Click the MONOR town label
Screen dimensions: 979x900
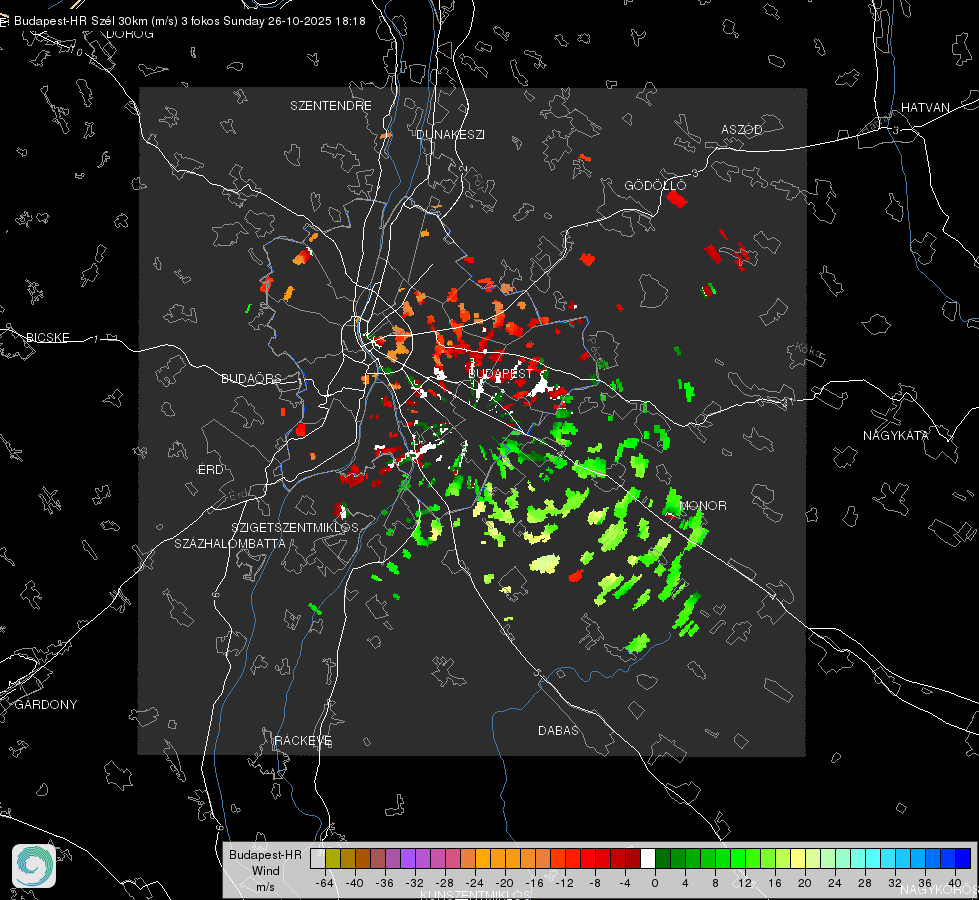(702, 505)
